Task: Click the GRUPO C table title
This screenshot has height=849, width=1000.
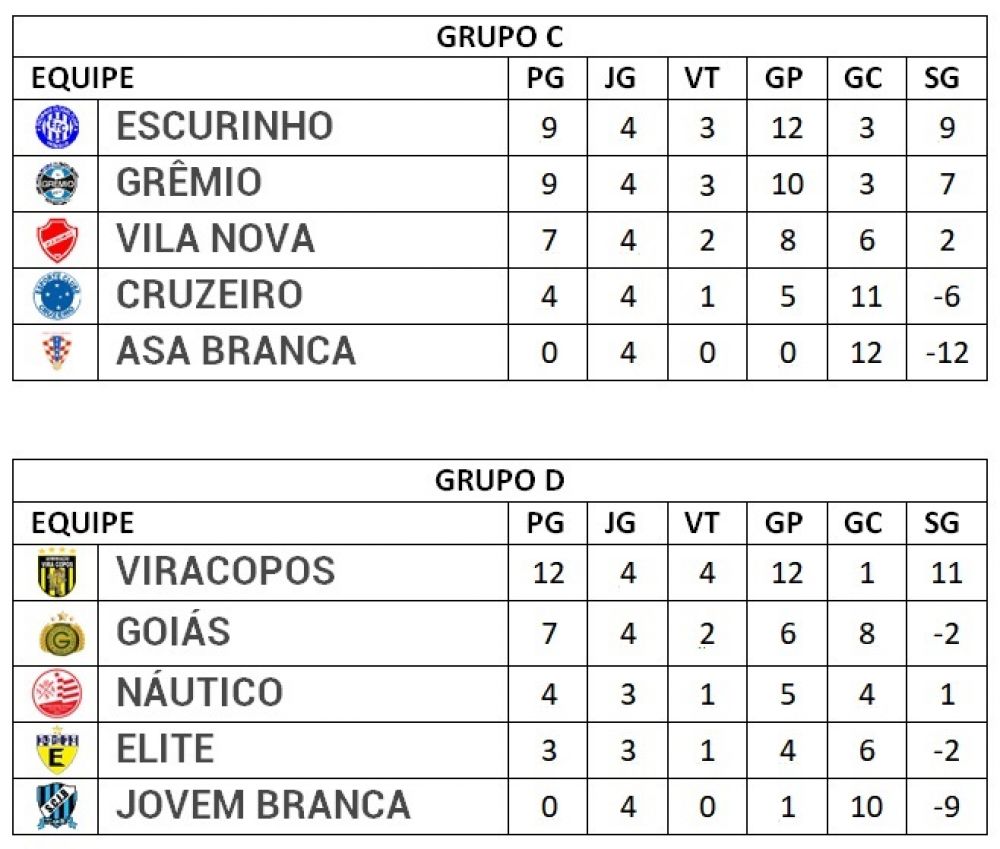Action: point(499,37)
